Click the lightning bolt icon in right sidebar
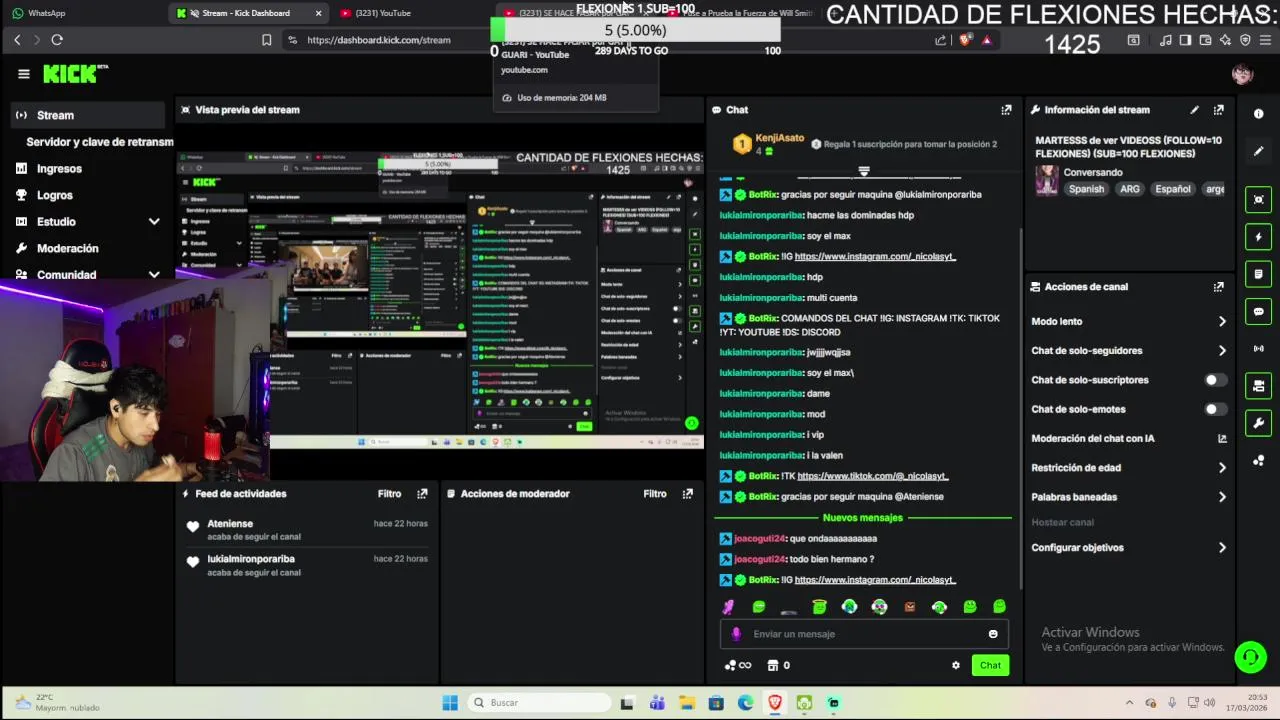Image resolution: width=1280 pixels, height=720 pixels. pos(1258,237)
